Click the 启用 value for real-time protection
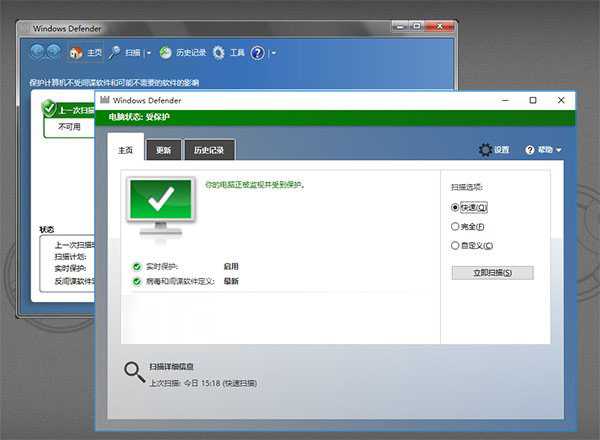 (x=231, y=266)
